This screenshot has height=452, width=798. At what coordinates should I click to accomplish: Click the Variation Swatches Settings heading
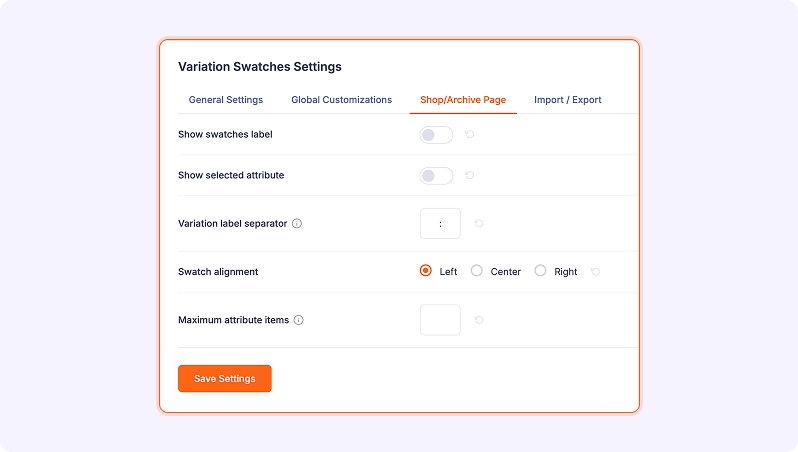coord(260,67)
